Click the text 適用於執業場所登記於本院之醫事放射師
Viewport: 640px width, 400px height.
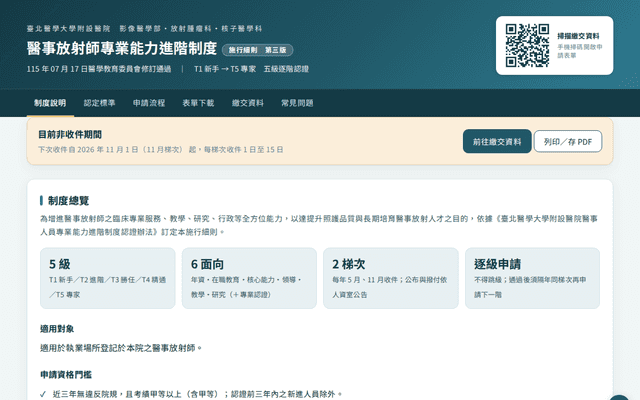click(x=121, y=348)
